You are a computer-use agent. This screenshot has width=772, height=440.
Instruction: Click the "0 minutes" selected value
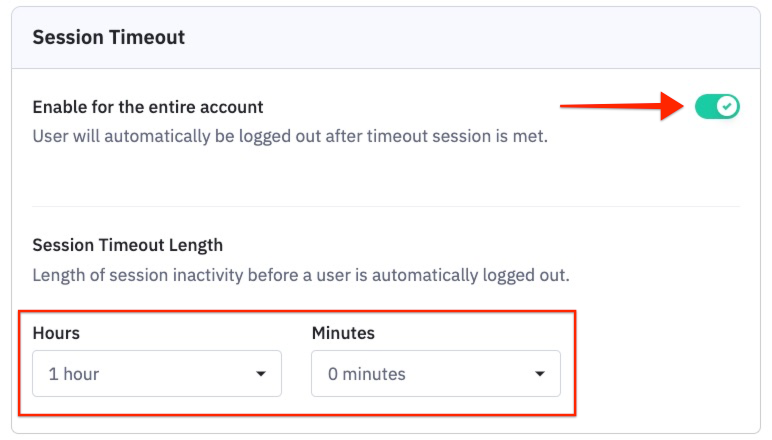pos(367,374)
